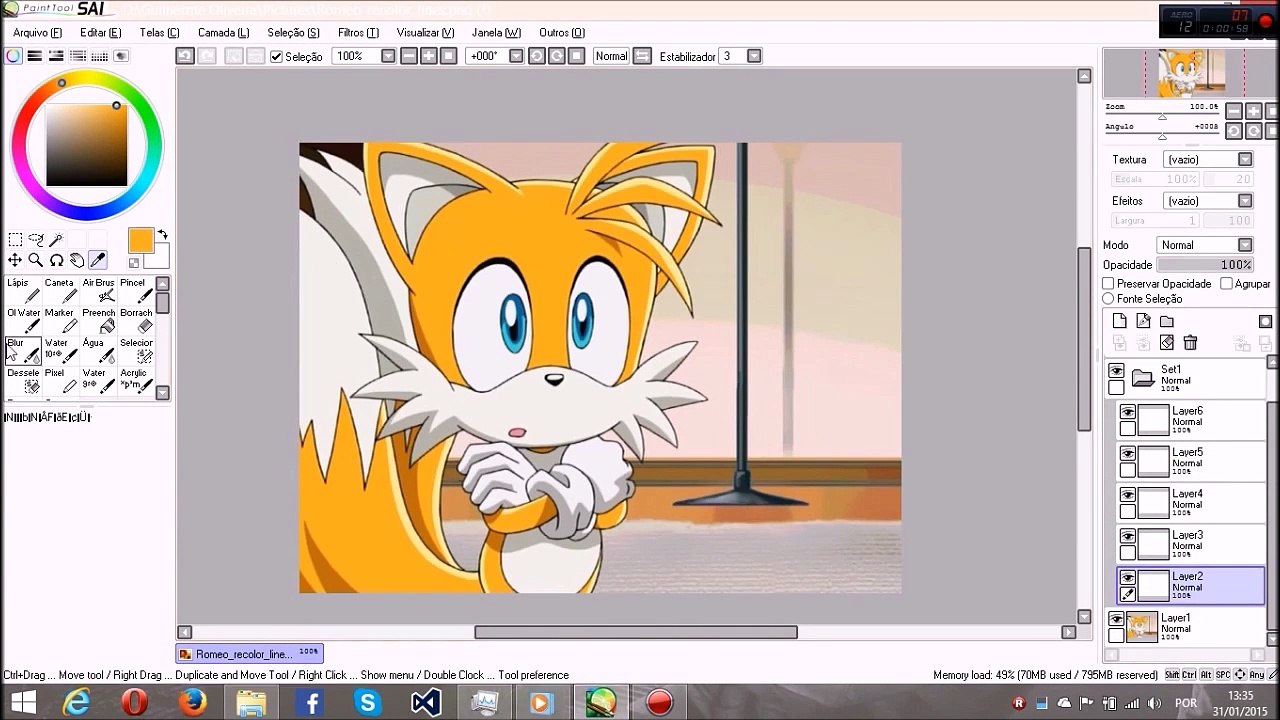Viewport: 1280px width, 720px height.
Task: Adjust the Opacidade slider
Action: [x=1205, y=265]
